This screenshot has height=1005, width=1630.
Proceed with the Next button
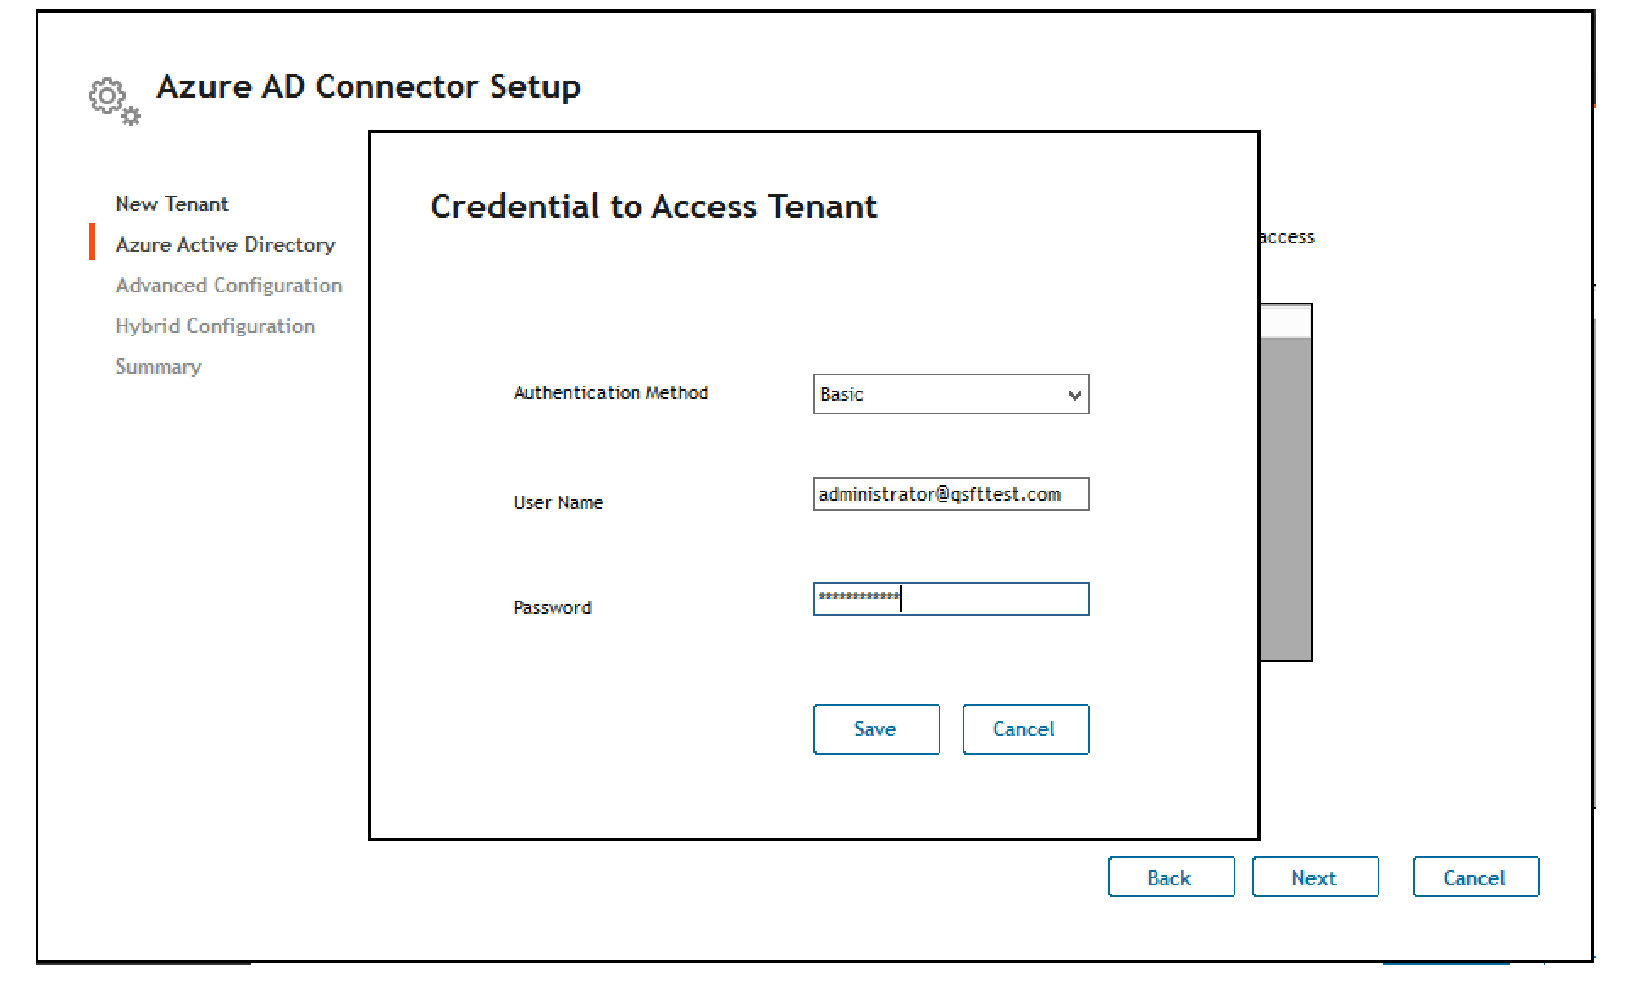tap(1315, 877)
